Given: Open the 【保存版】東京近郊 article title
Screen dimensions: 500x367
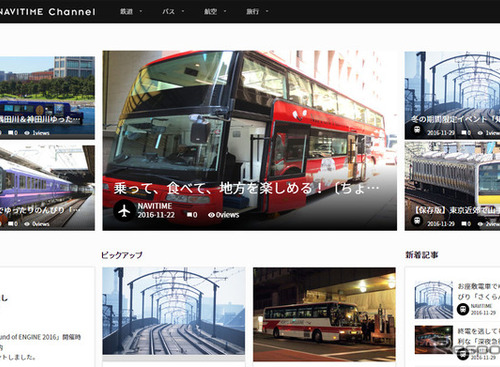Looking at the screenshot, I should click(x=457, y=210).
